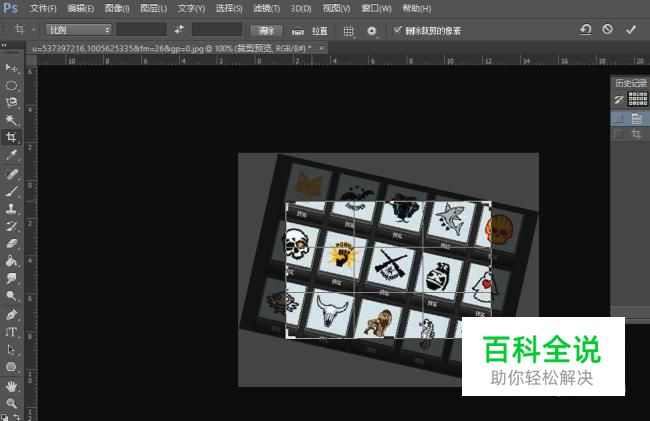Image resolution: width=650 pixels, height=421 pixels.
Task: Expand the collapsed toolbox double arrow
Action: click(4, 45)
